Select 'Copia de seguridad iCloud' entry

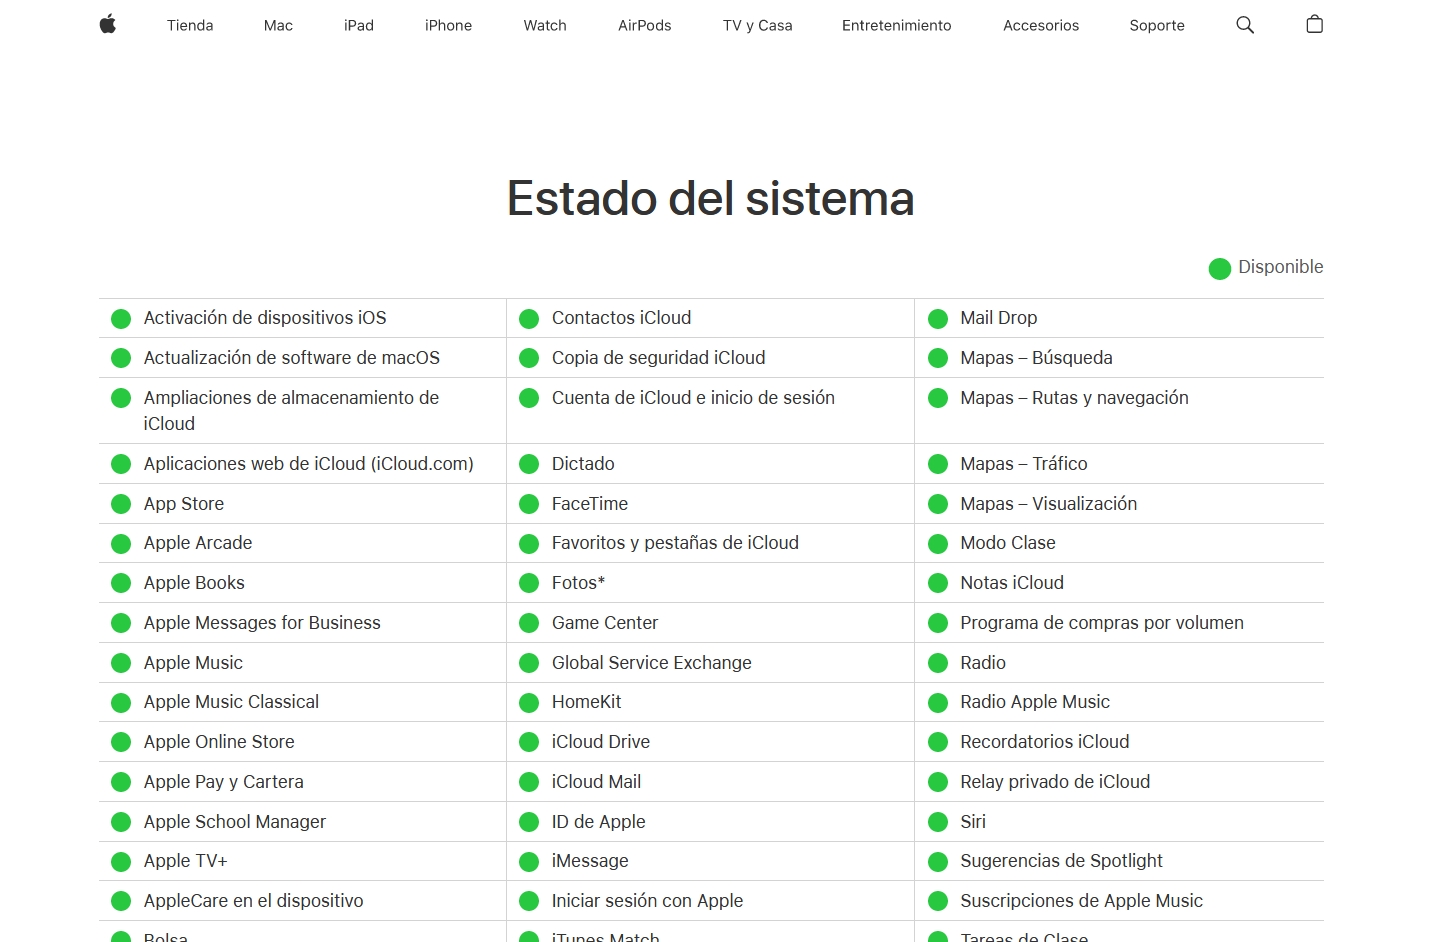click(x=659, y=358)
